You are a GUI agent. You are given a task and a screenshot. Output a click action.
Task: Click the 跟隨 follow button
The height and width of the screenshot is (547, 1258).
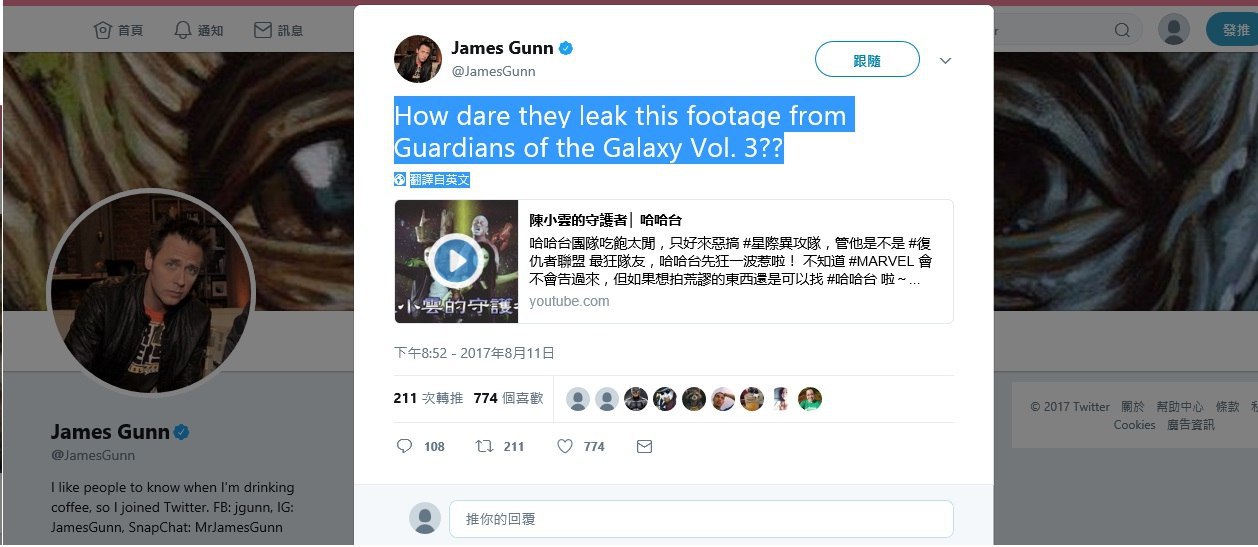tap(867, 60)
